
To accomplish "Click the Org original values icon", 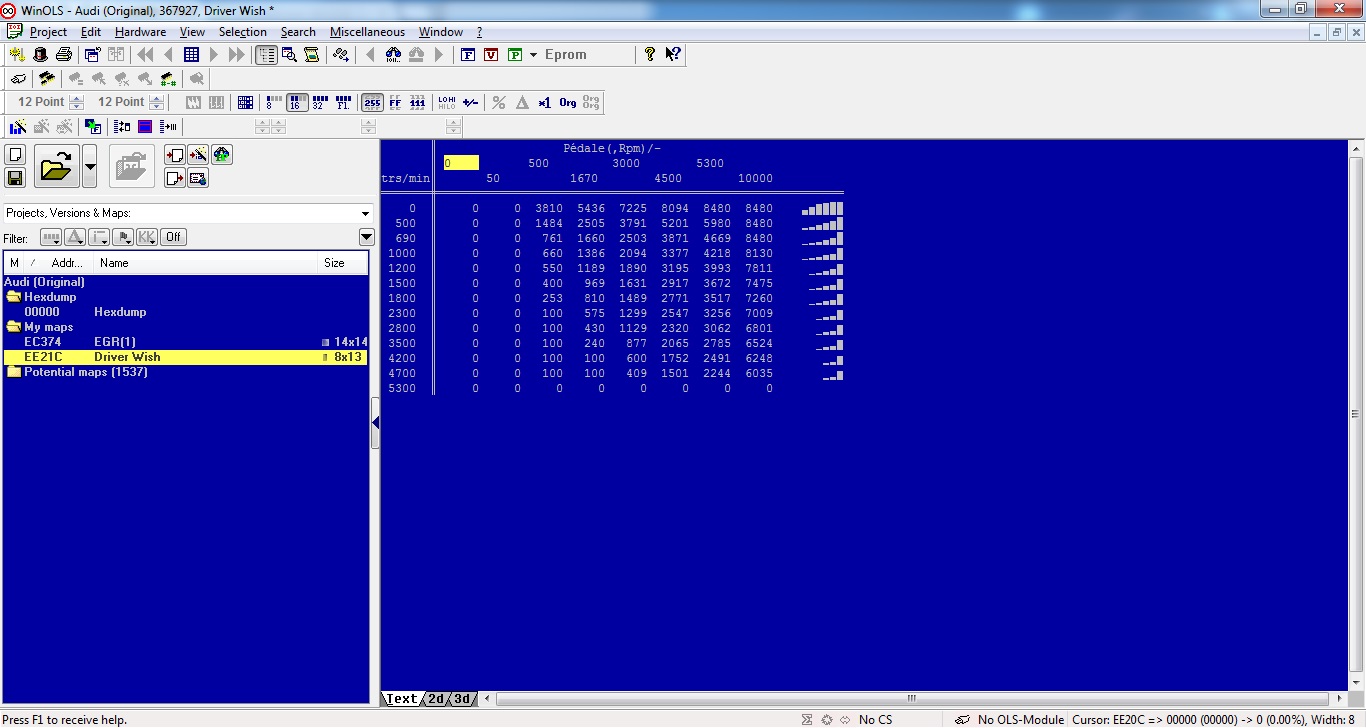I will coord(568,102).
